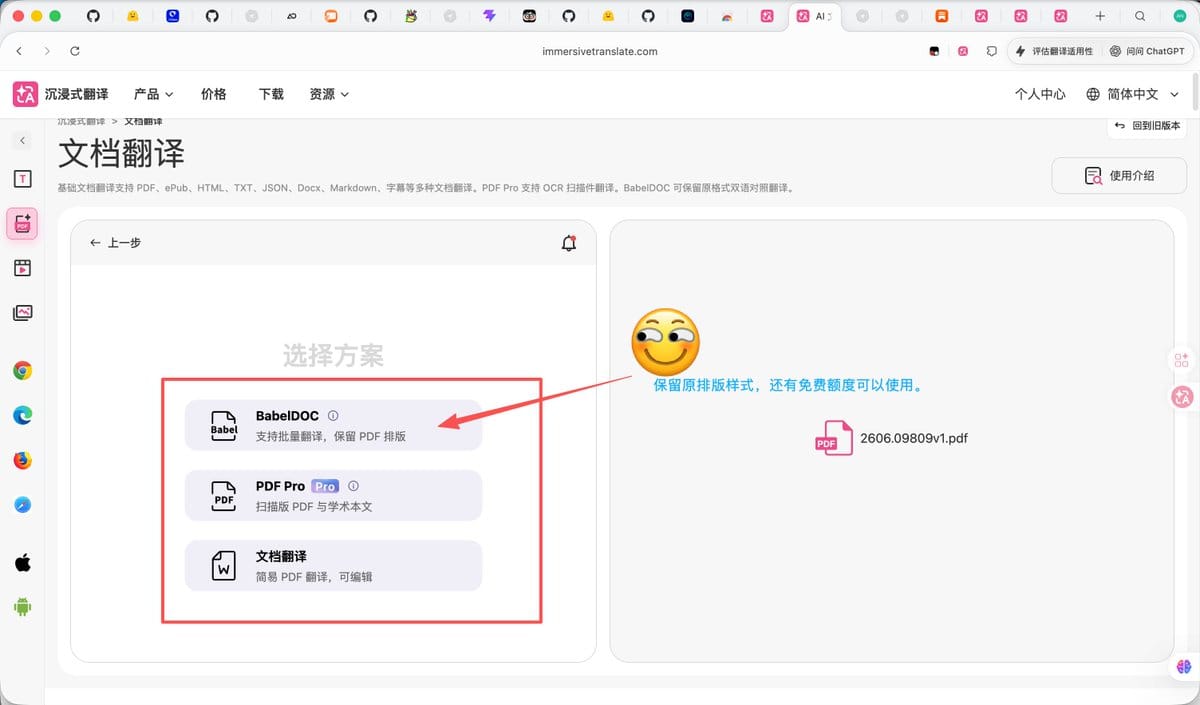The image size is (1200, 705).
Task: Click the green profile avatar in tab bar
Action: (x=1179, y=16)
